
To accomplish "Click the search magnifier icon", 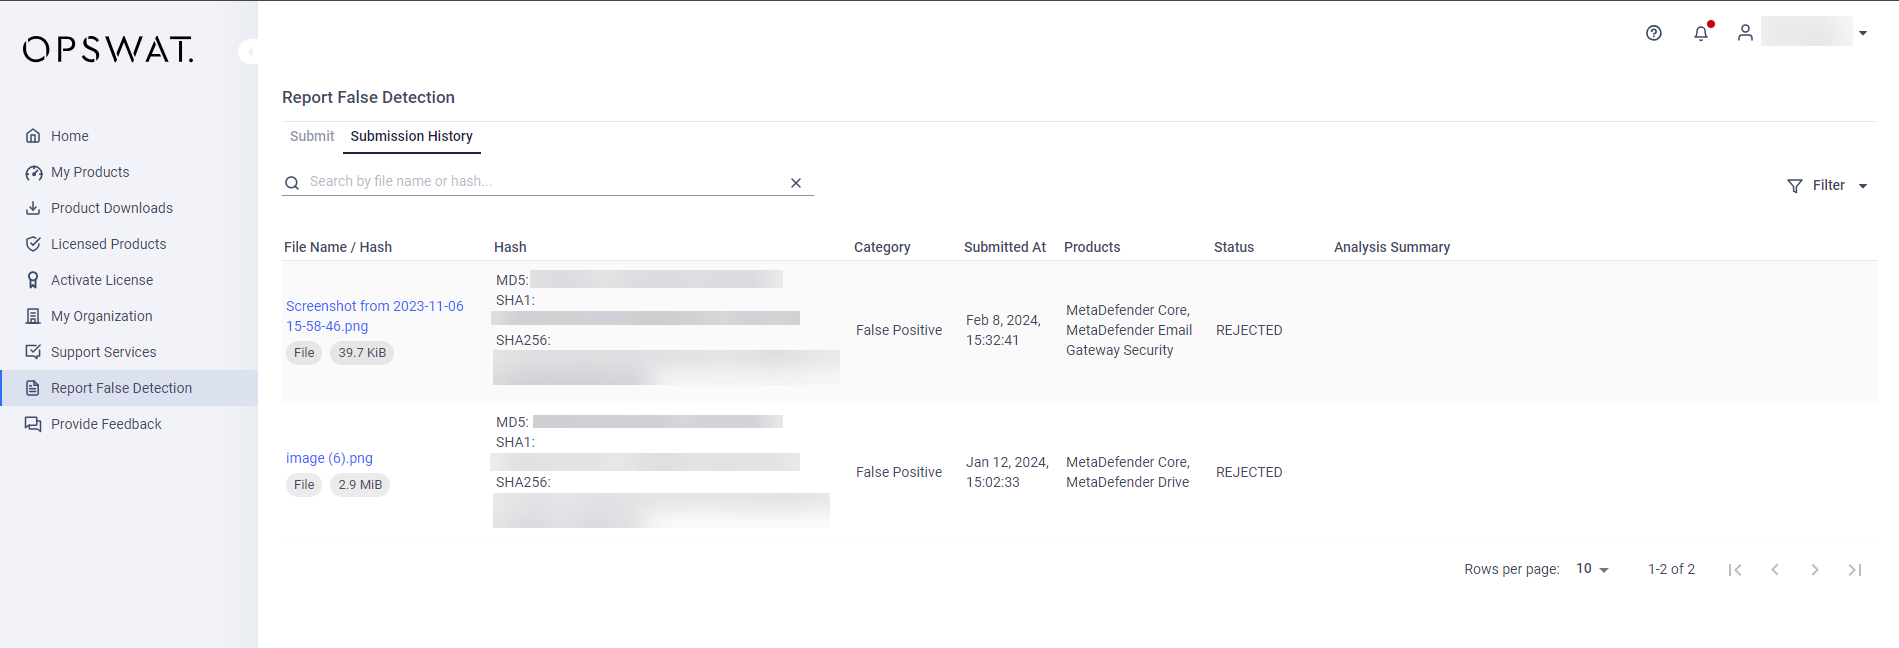I will point(292,183).
